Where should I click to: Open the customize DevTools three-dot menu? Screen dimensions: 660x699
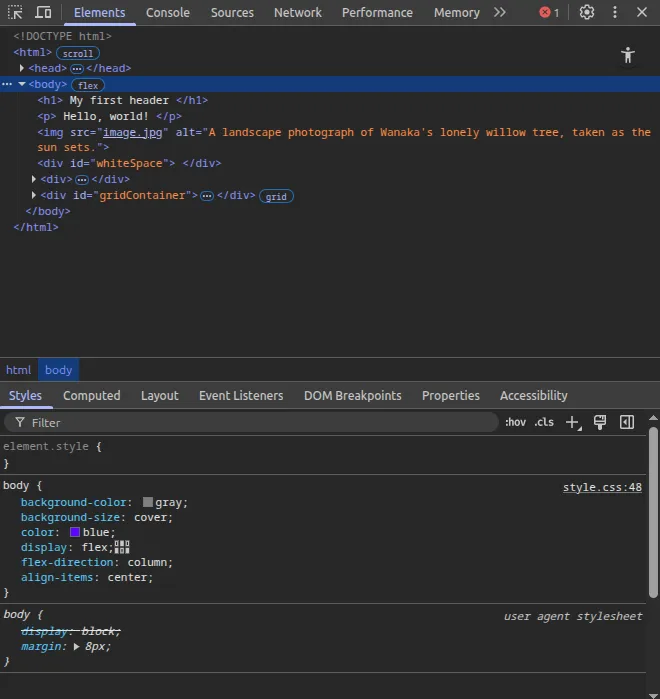click(x=615, y=12)
